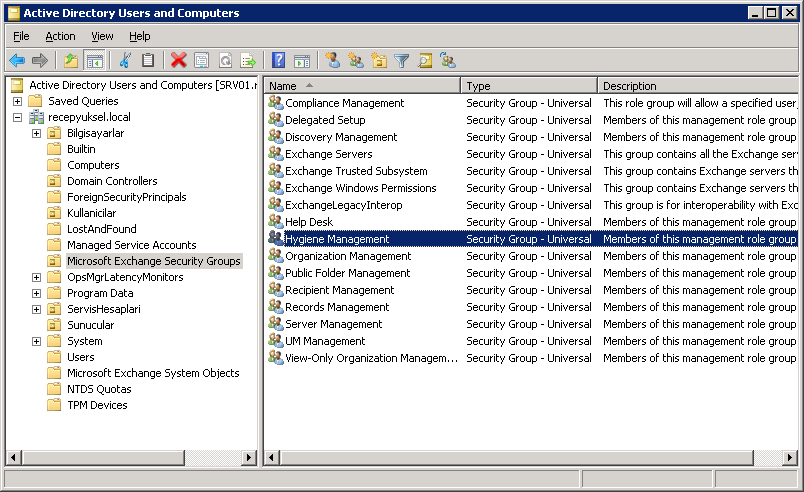Select the Public Folder Management group
Image resolution: width=804 pixels, height=492 pixels.
coord(348,273)
